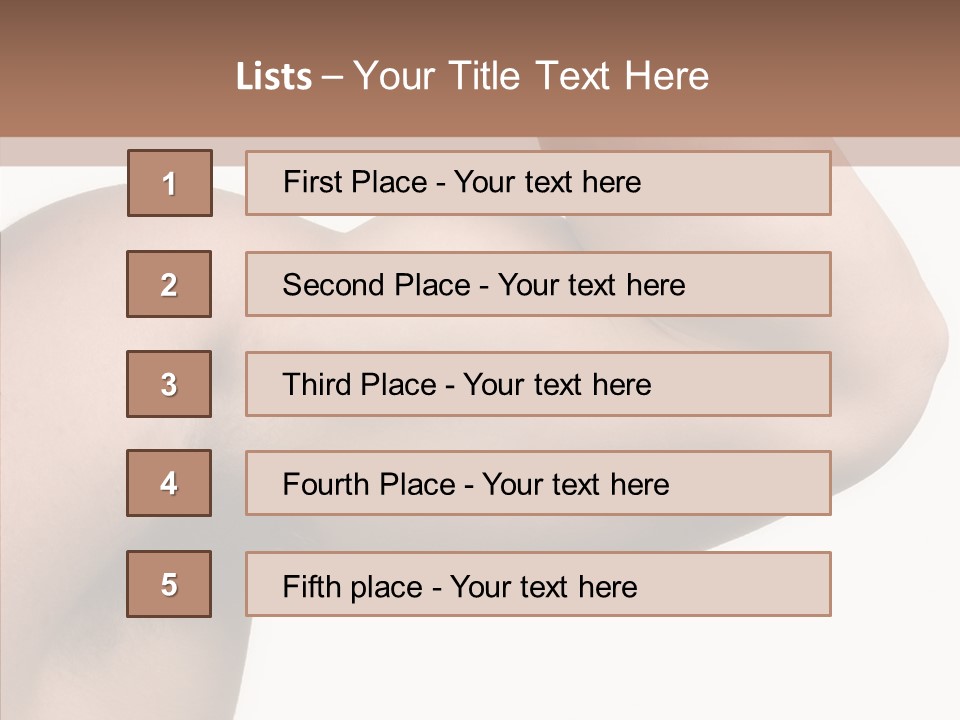
Task: Select the number 4 box
Action: [169, 484]
